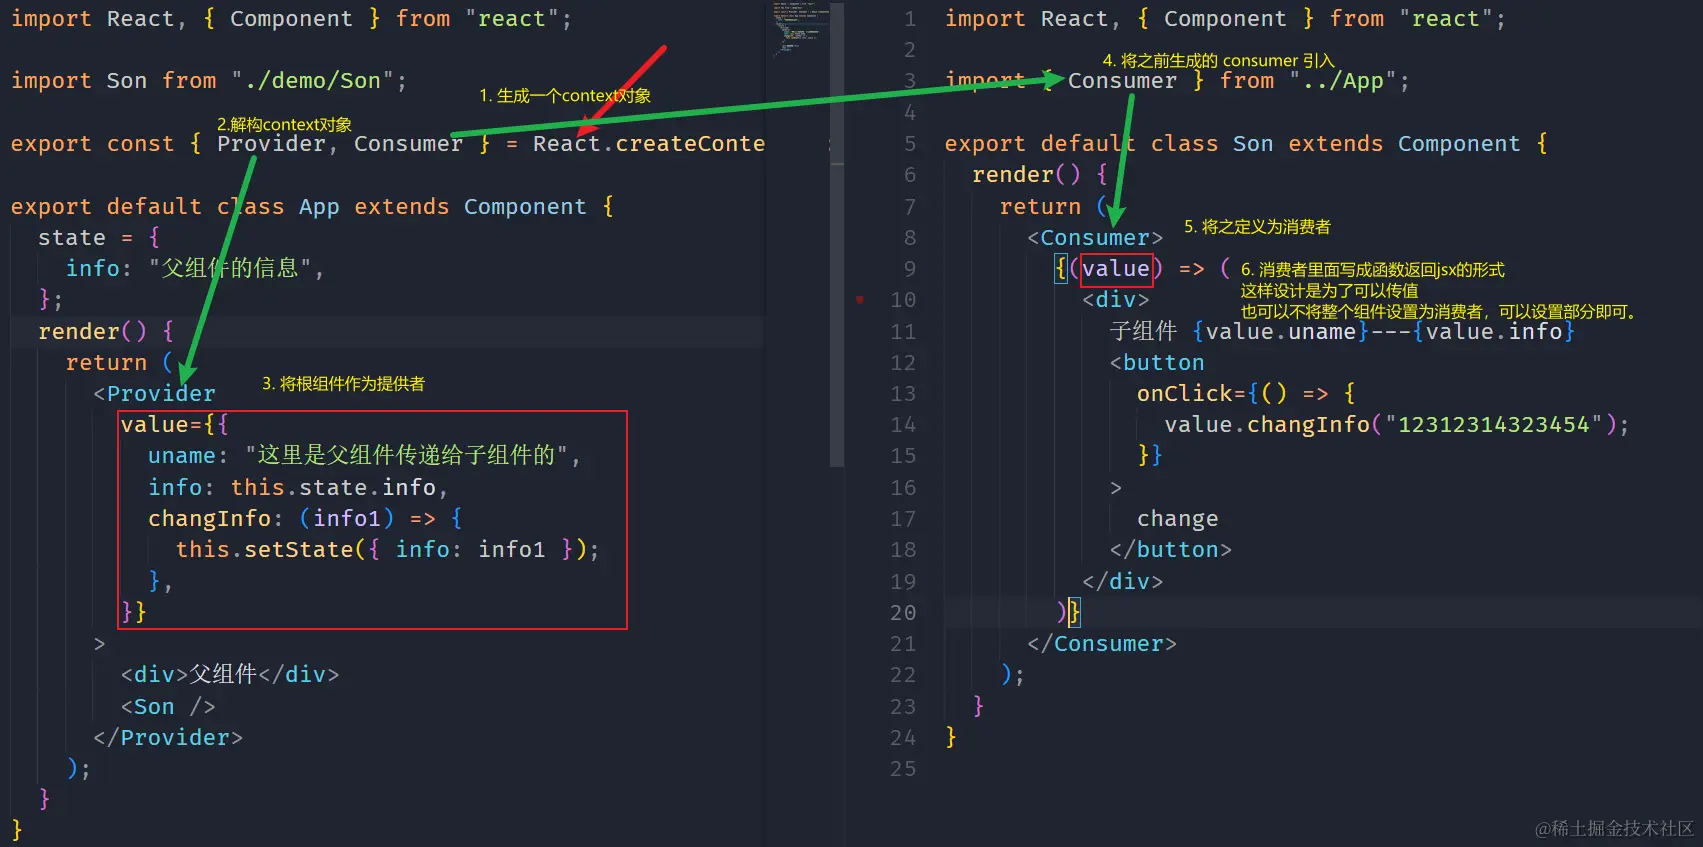Viewport: 1703px width, 847px height.
Task: Click the opening <Consumer> tag on line 8
Action: [1095, 238]
